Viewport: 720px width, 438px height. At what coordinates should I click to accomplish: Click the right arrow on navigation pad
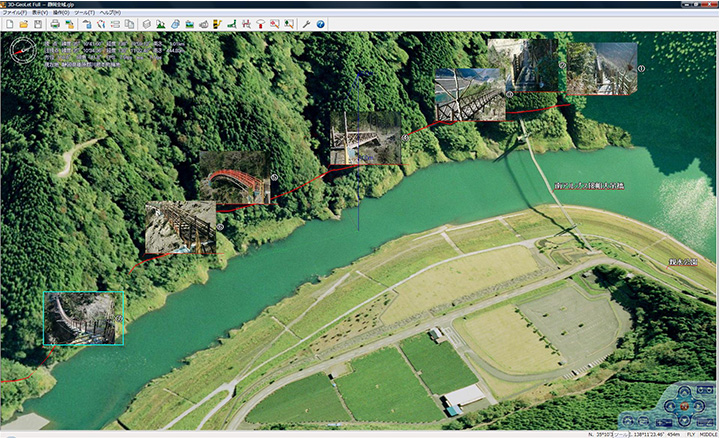coord(698,406)
